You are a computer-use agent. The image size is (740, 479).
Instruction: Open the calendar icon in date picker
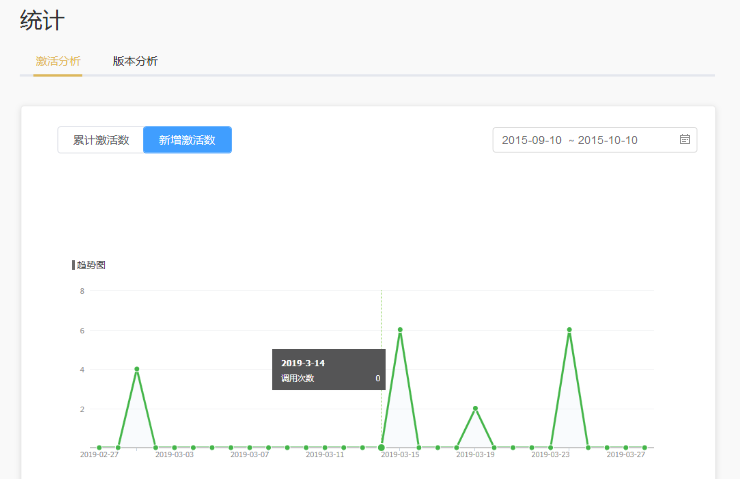685,140
